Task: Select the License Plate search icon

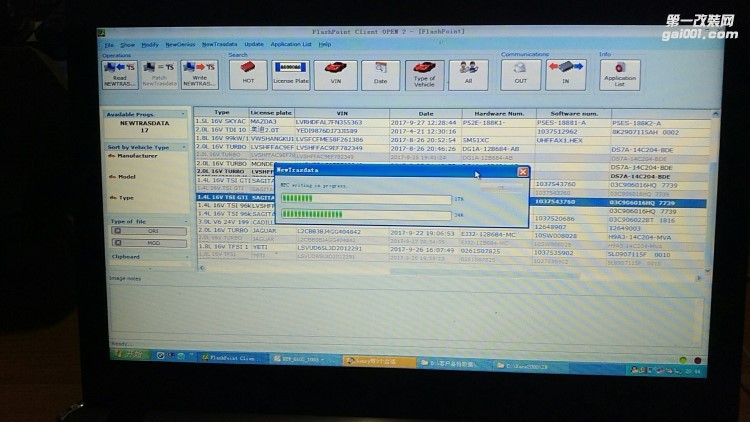Action: pyautogui.click(x=291, y=74)
